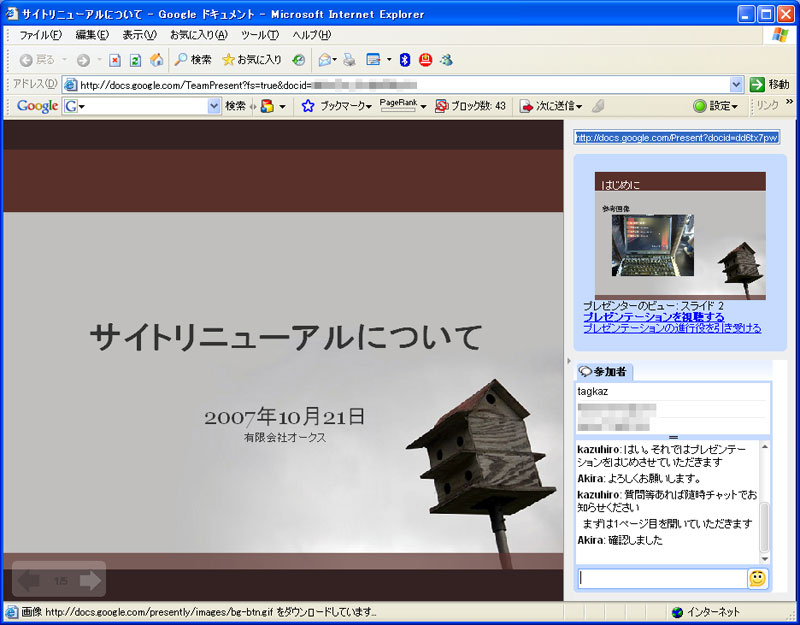Go to the Home page icon
The width and height of the screenshot is (800, 625).
click(x=156, y=60)
